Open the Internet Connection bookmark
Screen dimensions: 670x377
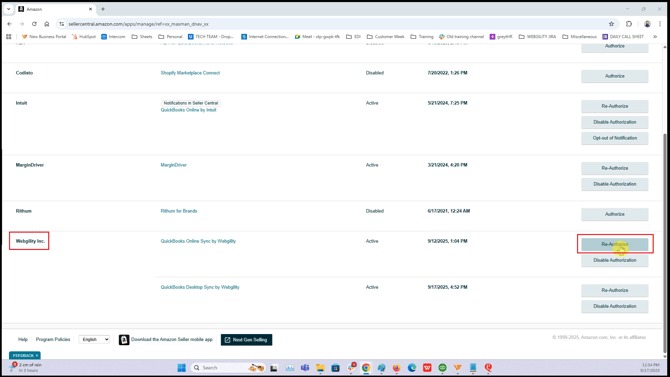tap(265, 37)
